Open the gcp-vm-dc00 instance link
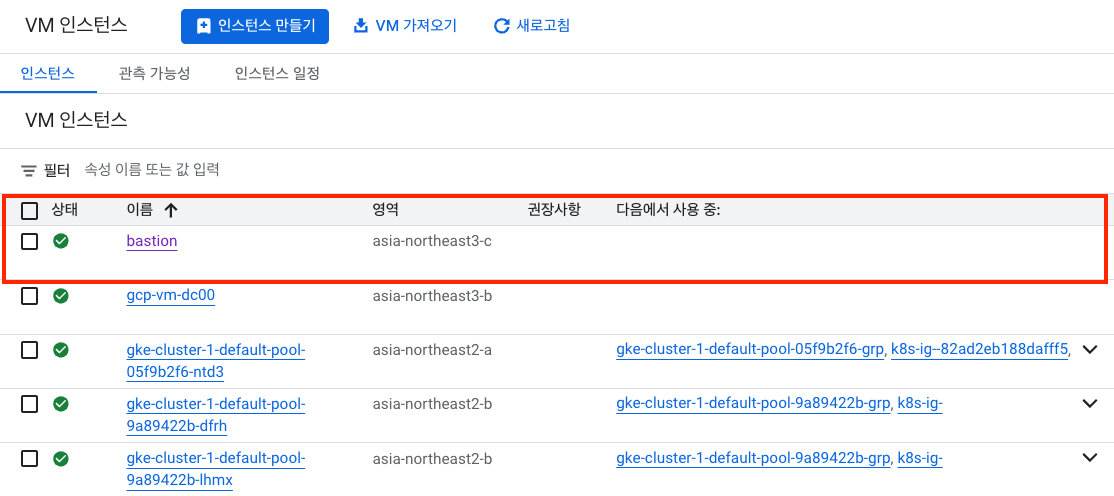Viewport: 1114px width, 496px height. (171, 296)
